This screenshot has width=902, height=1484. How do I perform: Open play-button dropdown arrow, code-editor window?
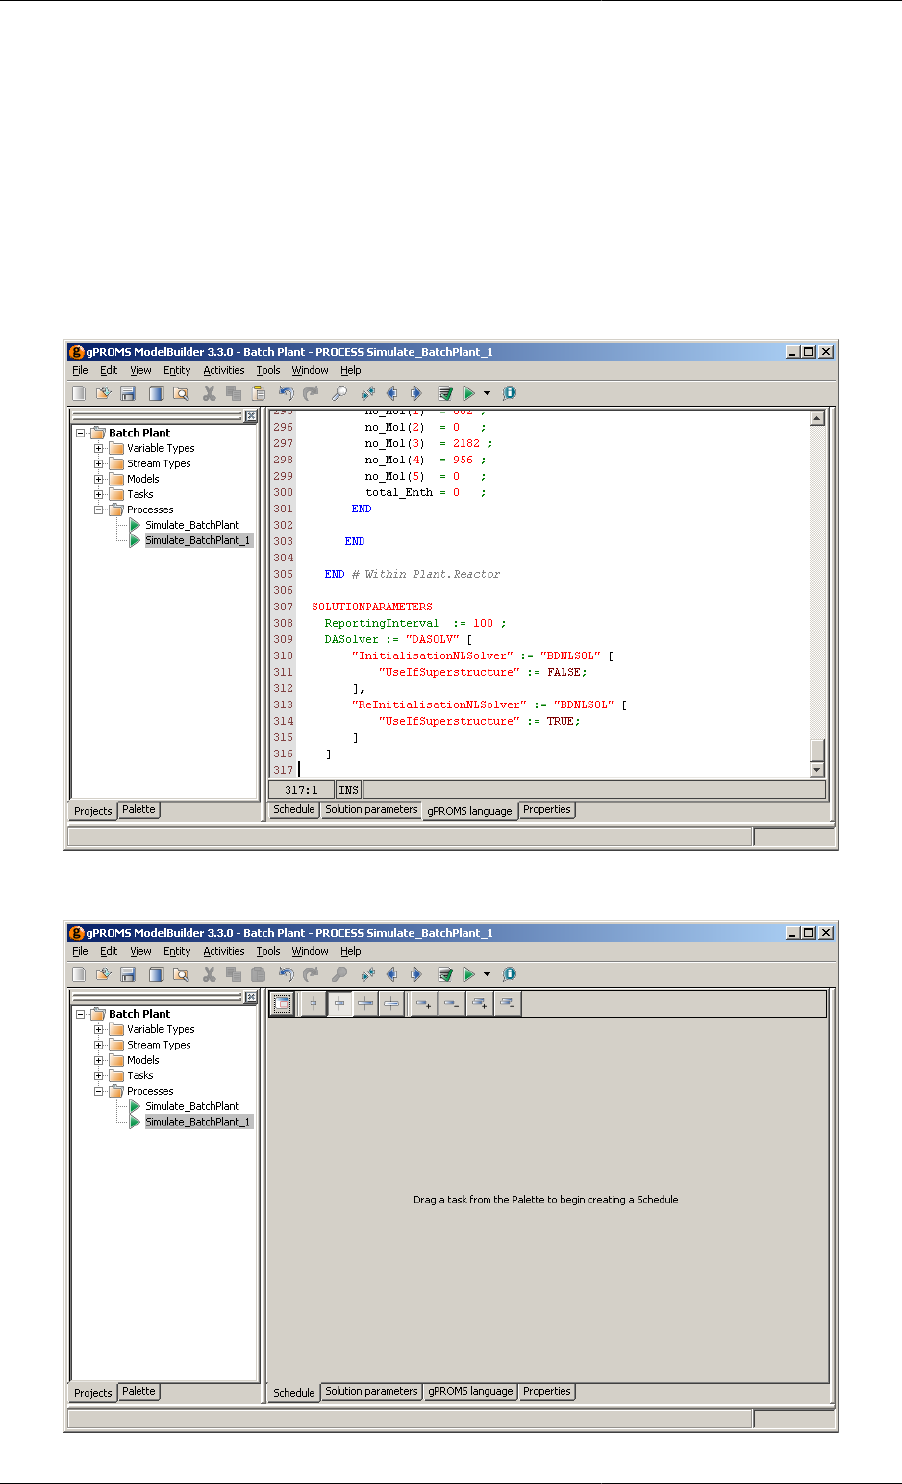point(487,394)
